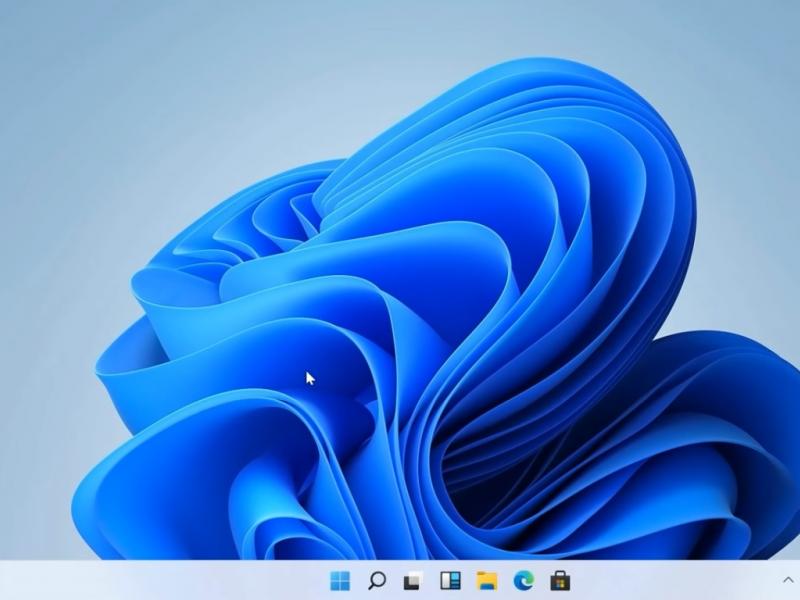Show hidden system tray icons

click(788, 580)
